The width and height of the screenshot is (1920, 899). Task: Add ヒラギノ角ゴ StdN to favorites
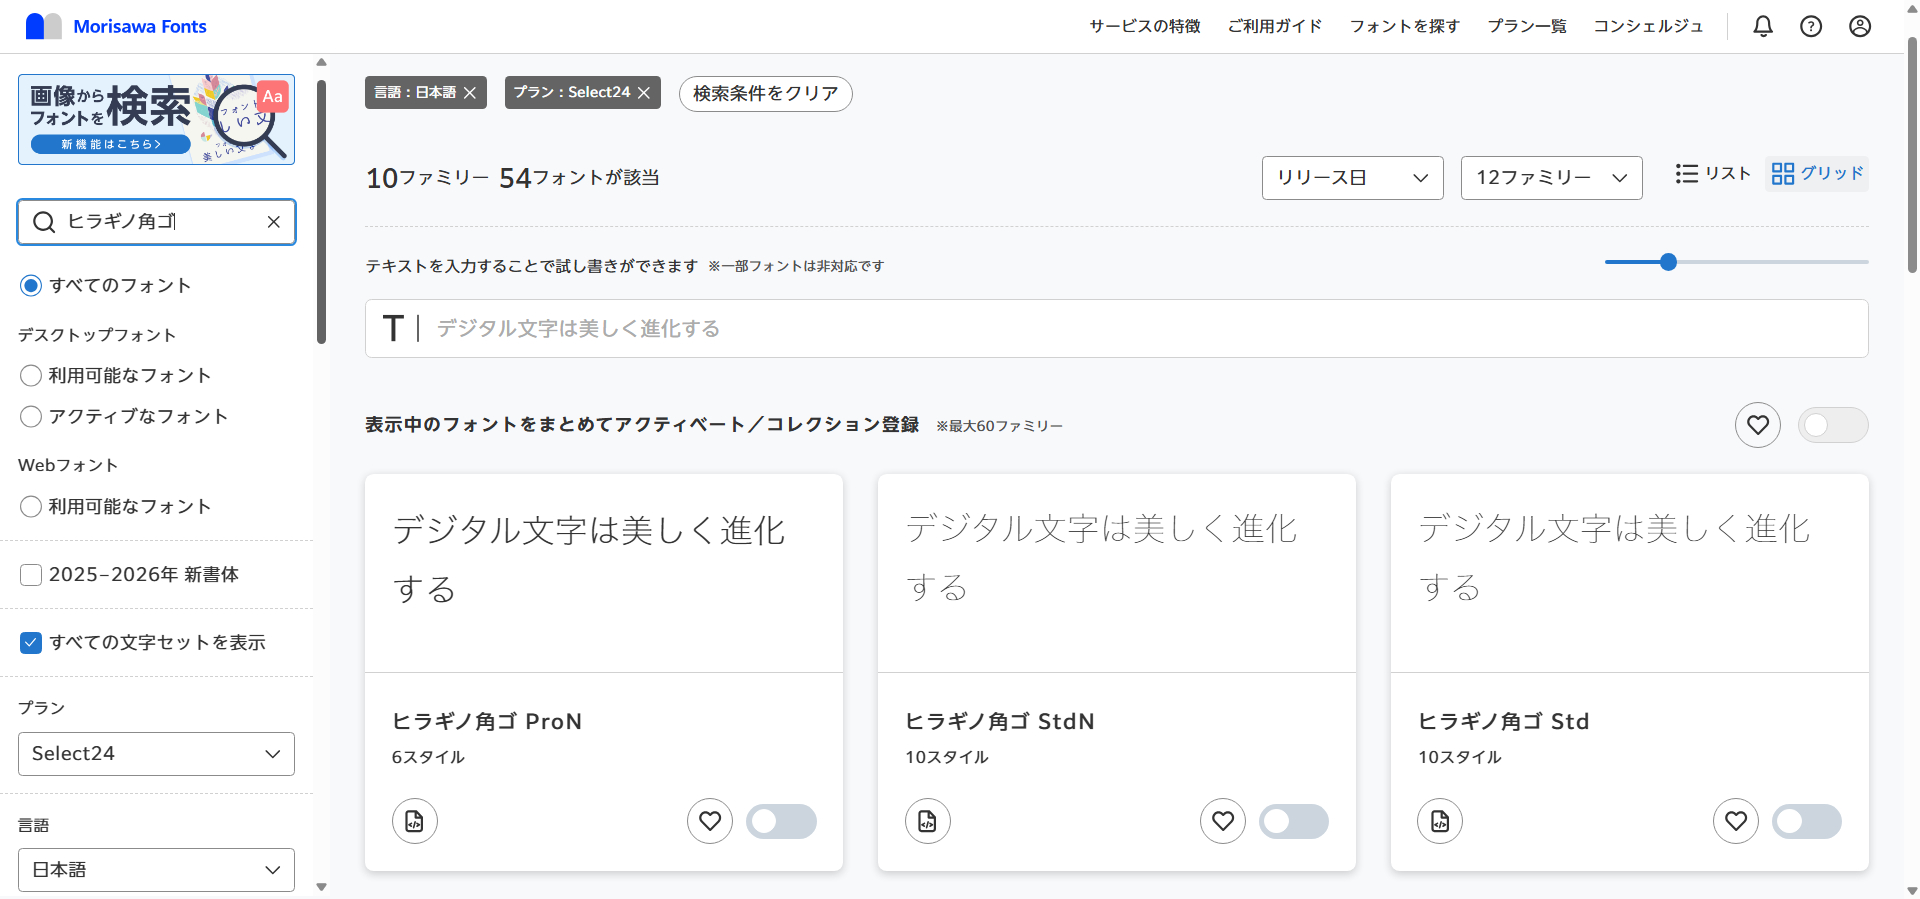(1223, 822)
